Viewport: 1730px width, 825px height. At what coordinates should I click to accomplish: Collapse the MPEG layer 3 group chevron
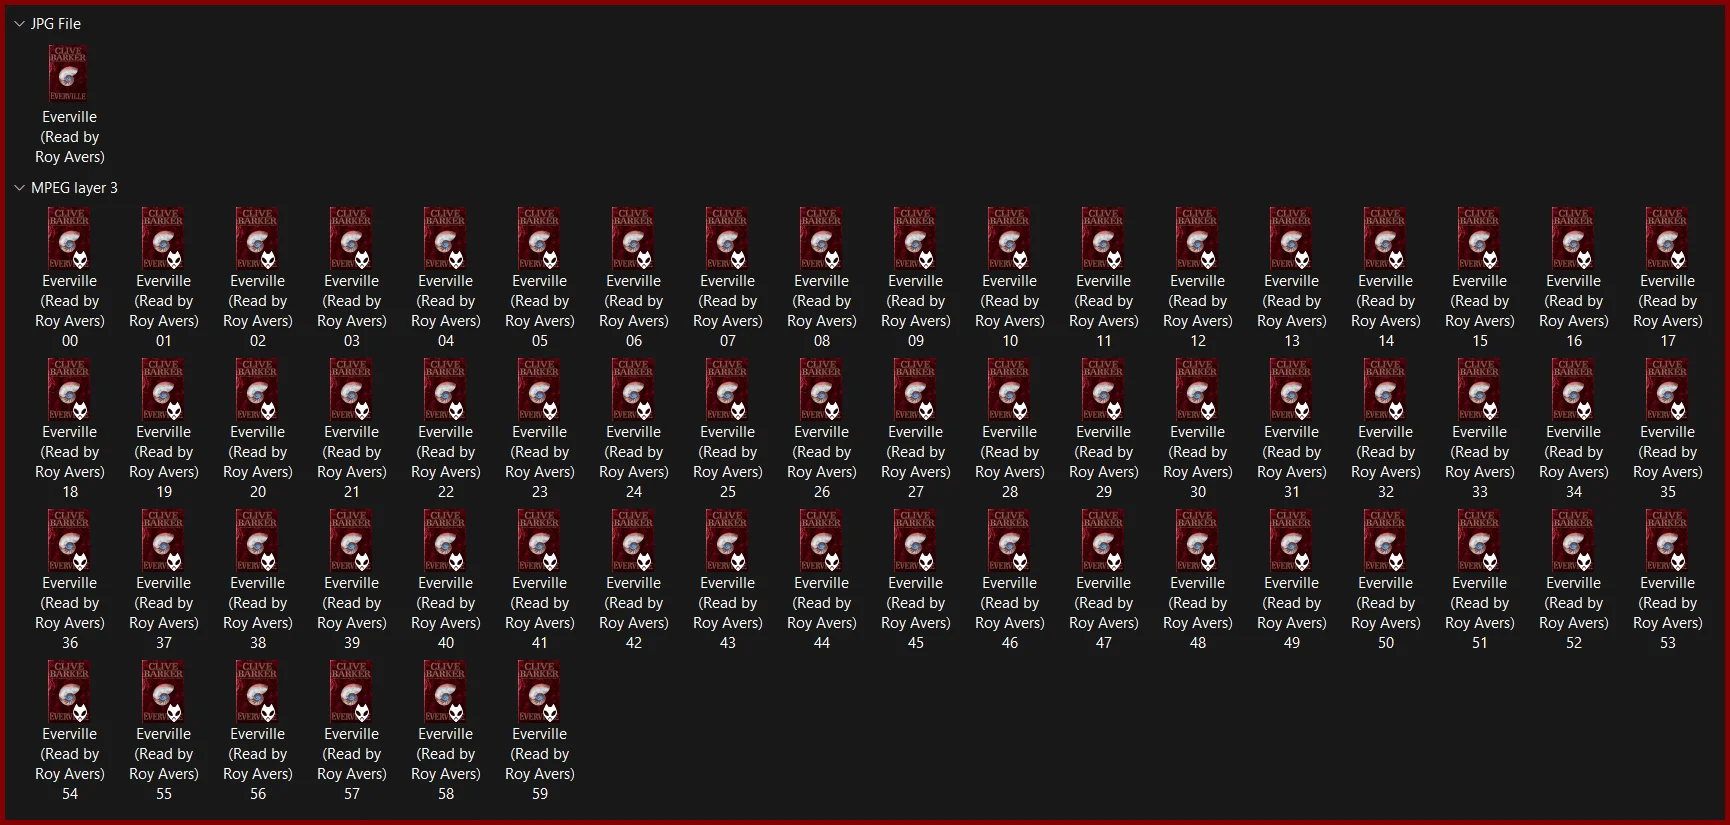(x=19, y=187)
